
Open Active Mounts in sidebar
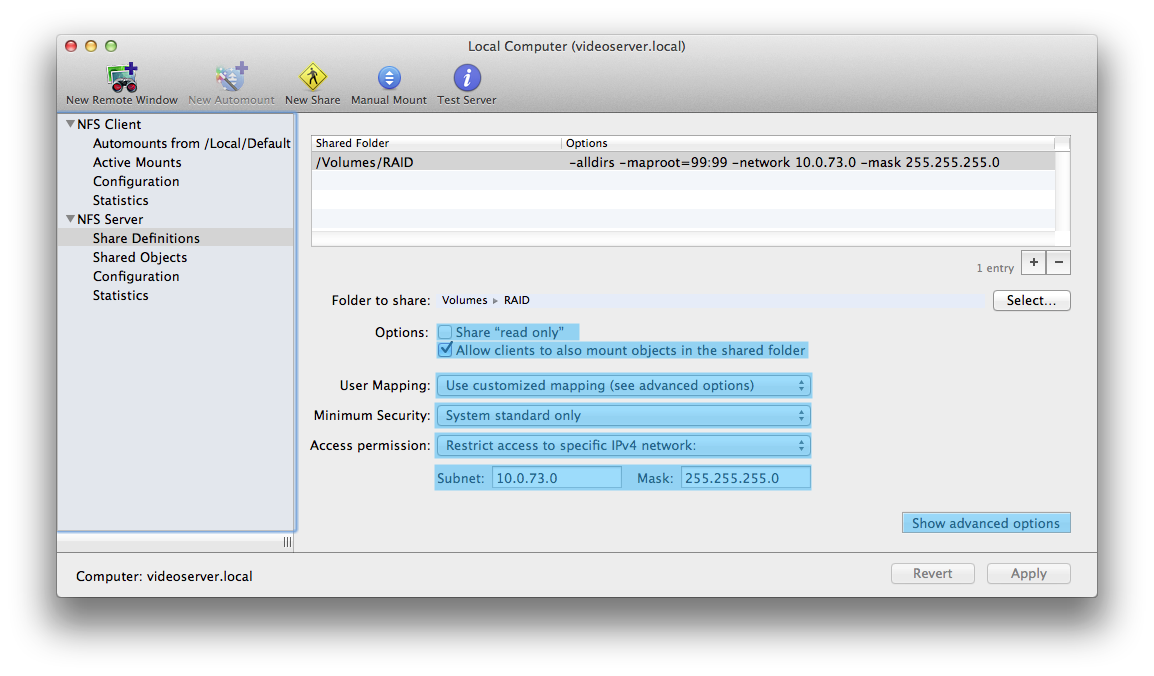137,163
